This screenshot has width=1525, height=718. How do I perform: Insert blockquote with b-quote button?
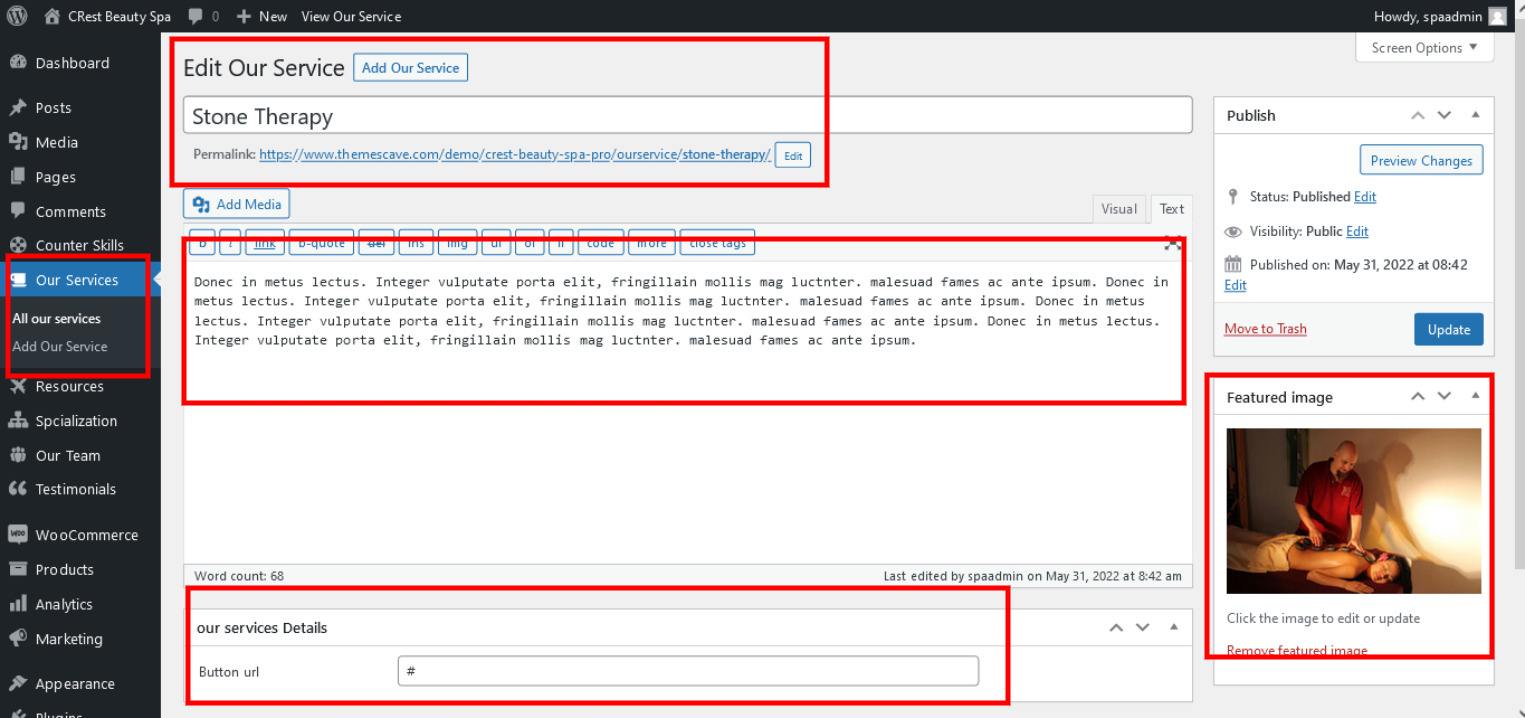[321, 243]
